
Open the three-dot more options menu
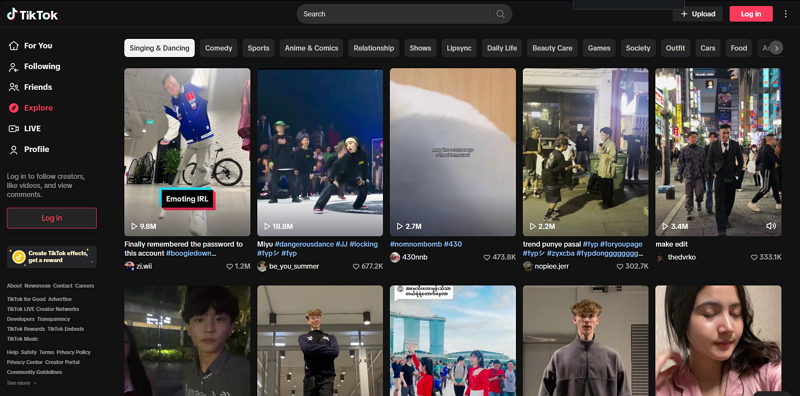pyautogui.click(x=786, y=14)
